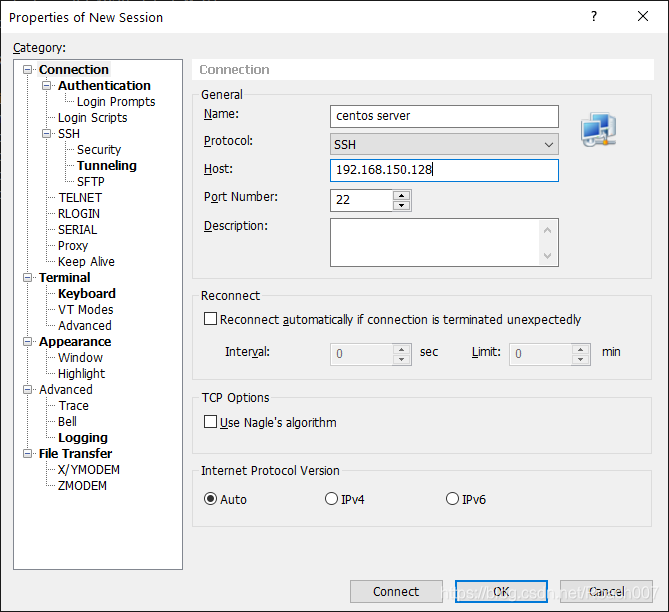Screen dimensions: 669x612
Task: Select Login Prompts in tree
Action: tap(116, 102)
